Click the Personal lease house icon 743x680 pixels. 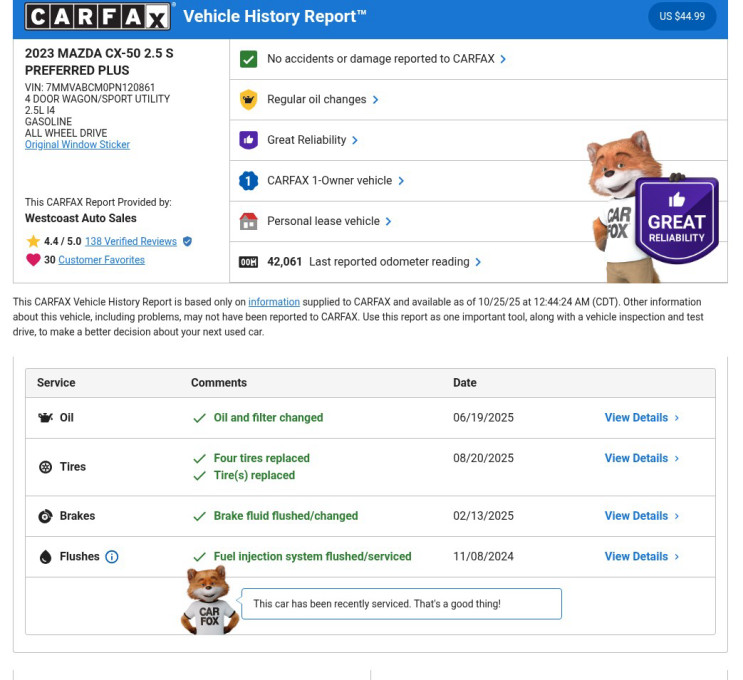coord(249,221)
